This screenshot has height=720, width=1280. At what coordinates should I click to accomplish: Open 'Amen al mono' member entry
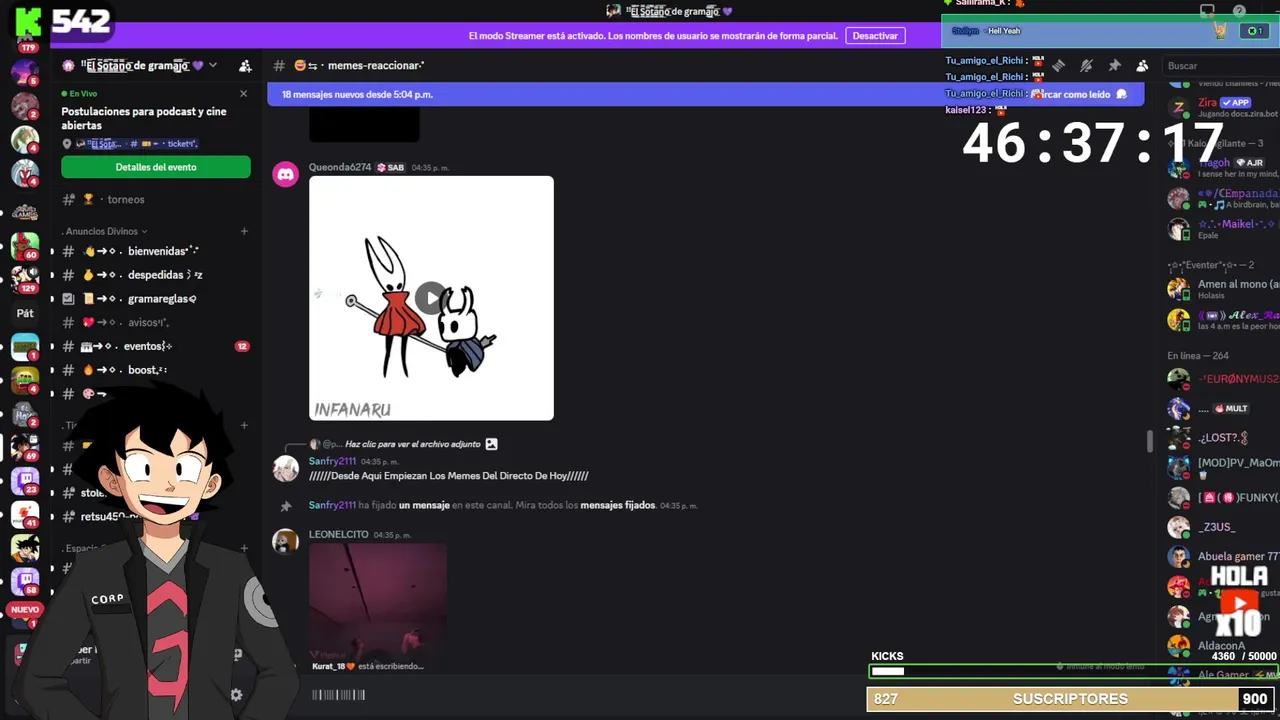1222,289
